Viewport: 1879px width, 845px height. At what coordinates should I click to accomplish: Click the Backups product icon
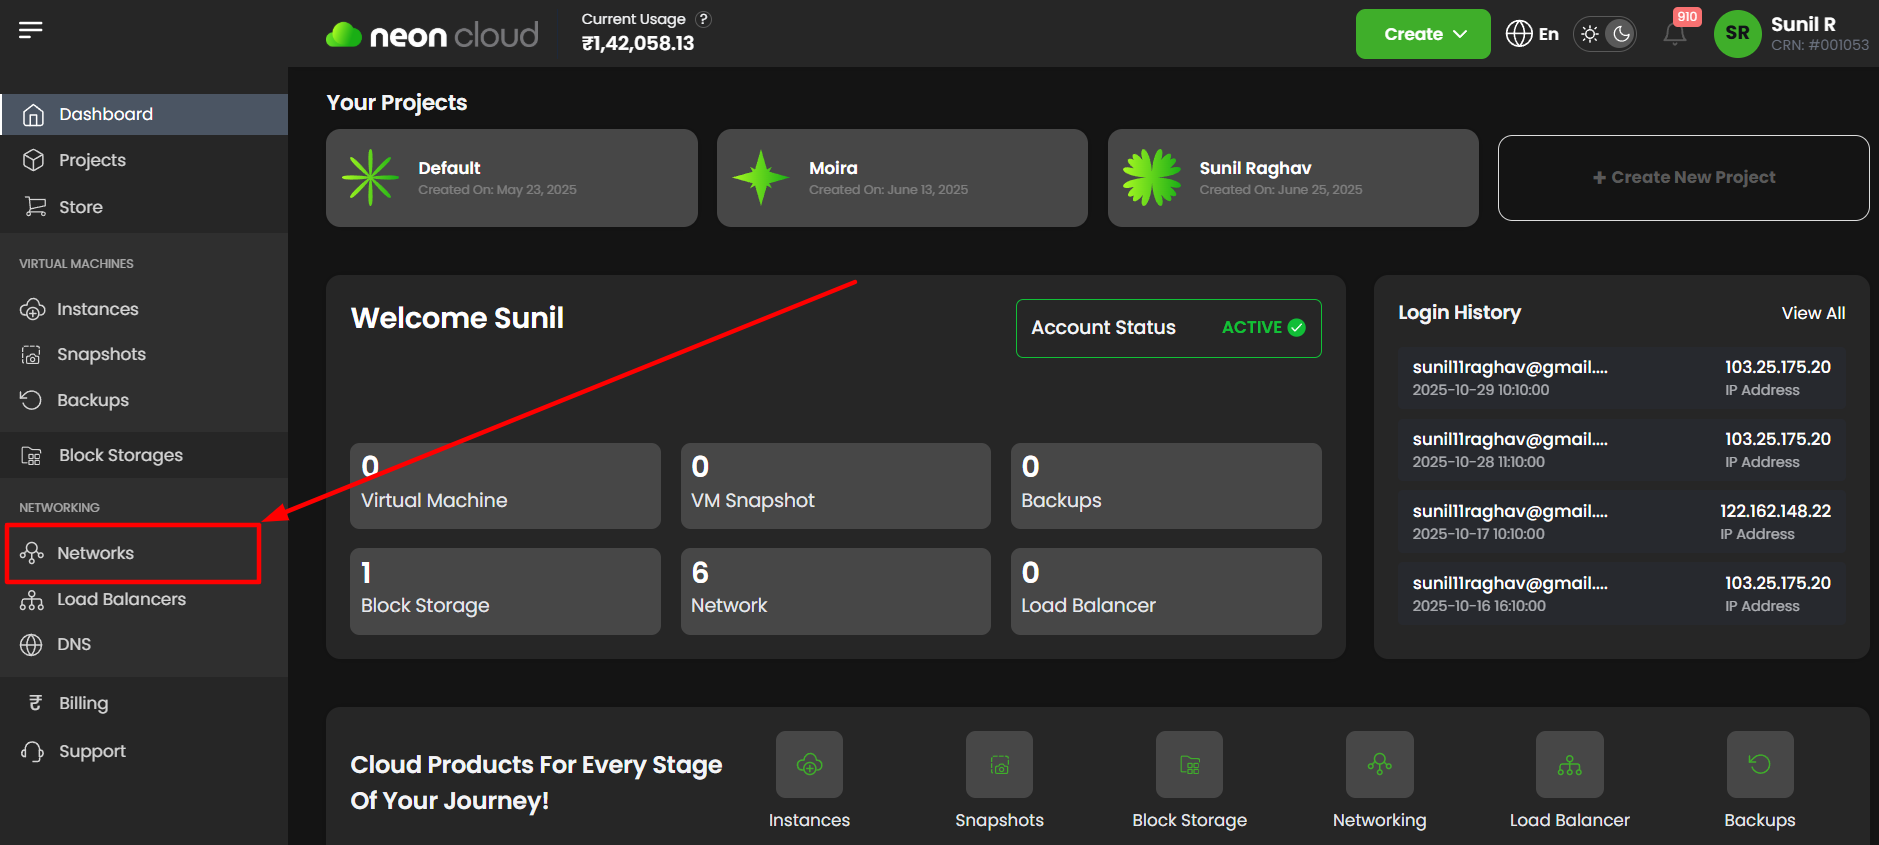tap(1759, 765)
